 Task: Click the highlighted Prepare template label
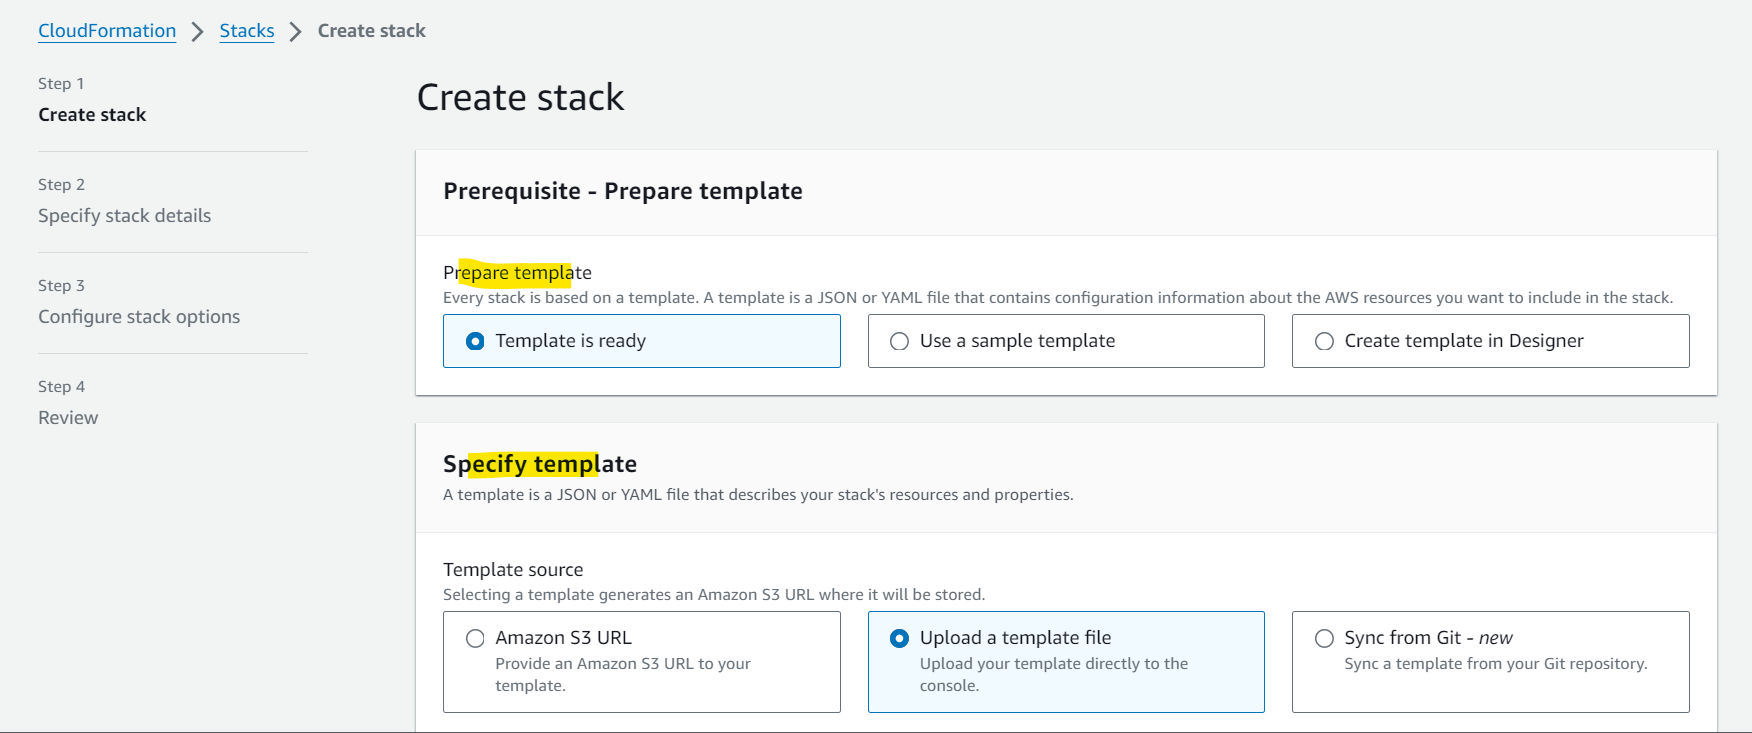pyautogui.click(x=517, y=273)
